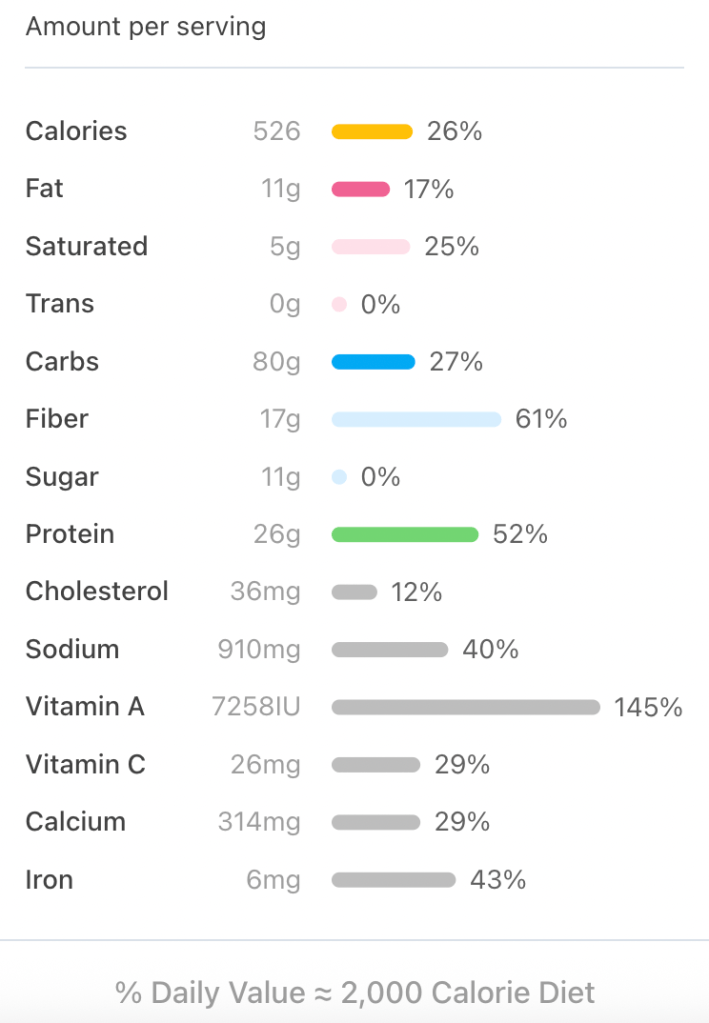Select the gray Sodium bar
Image resolution: width=709 pixels, height=1023 pixels.
[x=389, y=650]
